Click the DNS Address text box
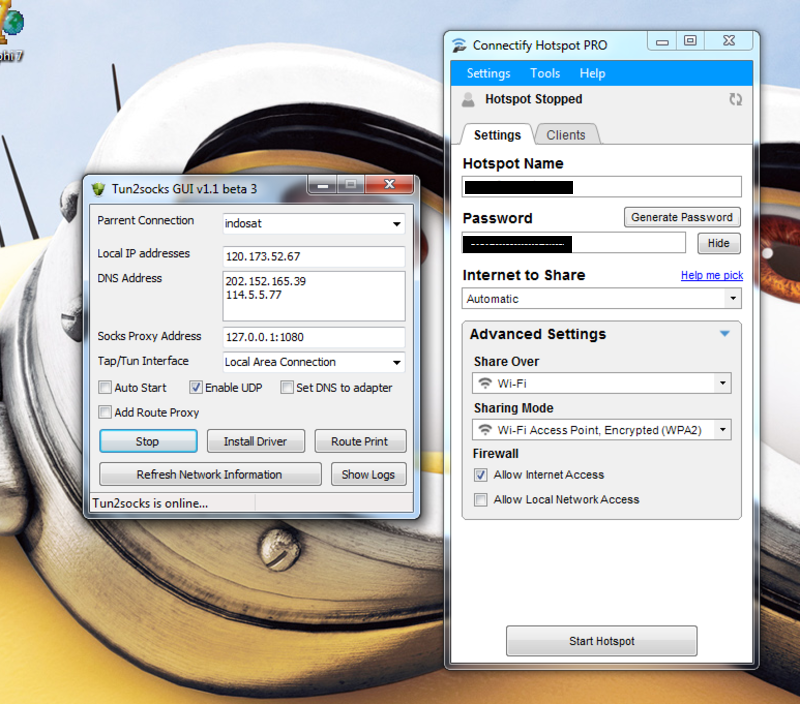 (x=314, y=296)
